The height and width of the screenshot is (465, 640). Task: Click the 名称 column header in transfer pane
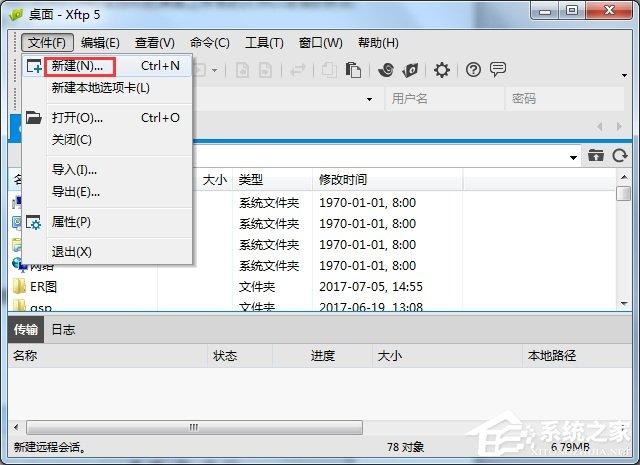coord(108,356)
